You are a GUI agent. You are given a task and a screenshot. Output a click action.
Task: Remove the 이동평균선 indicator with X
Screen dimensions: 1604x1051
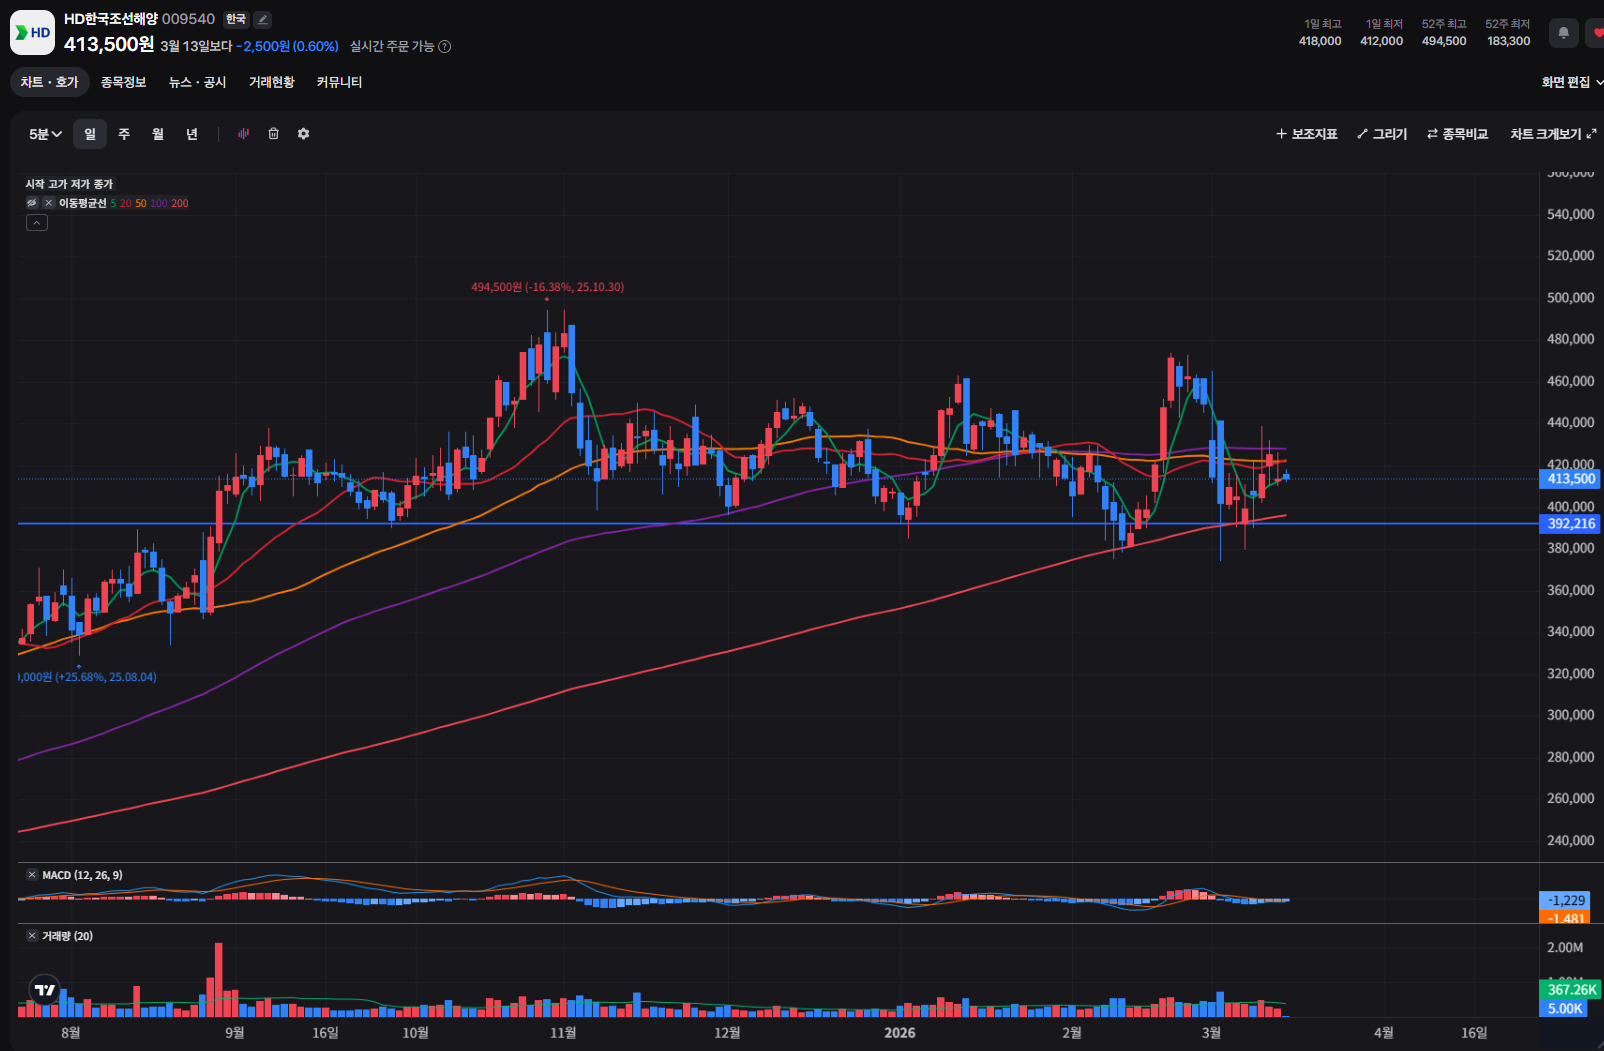point(48,203)
